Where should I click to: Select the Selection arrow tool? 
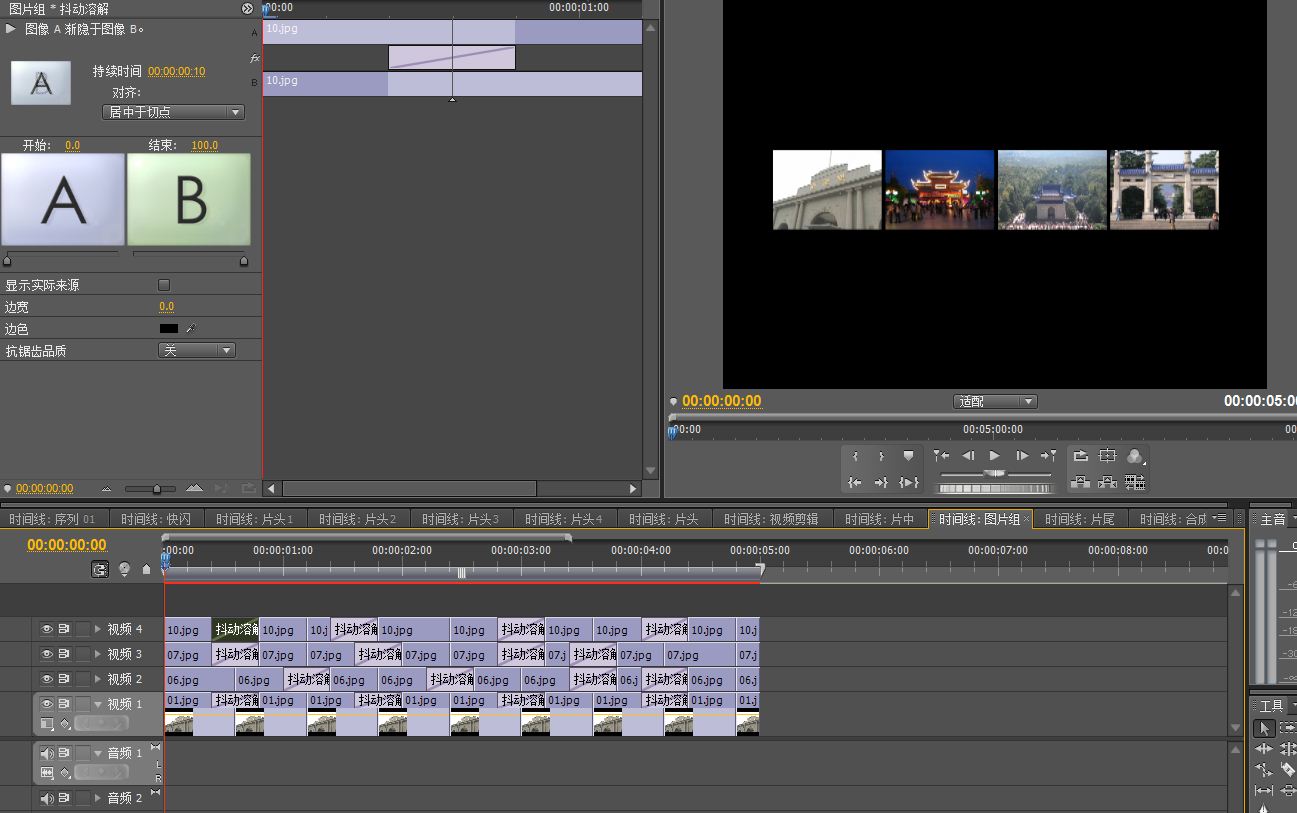pos(1264,728)
